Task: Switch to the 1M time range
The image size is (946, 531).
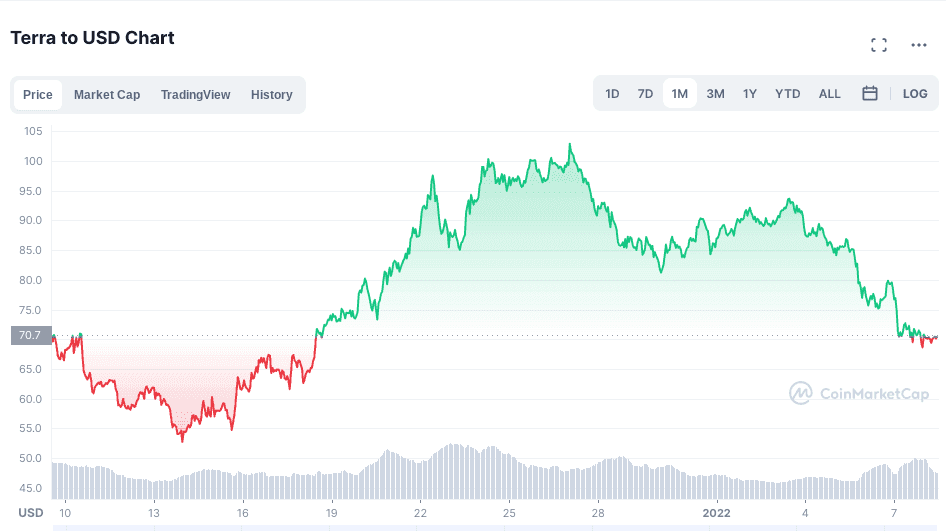Action: [x=680, y=94]
